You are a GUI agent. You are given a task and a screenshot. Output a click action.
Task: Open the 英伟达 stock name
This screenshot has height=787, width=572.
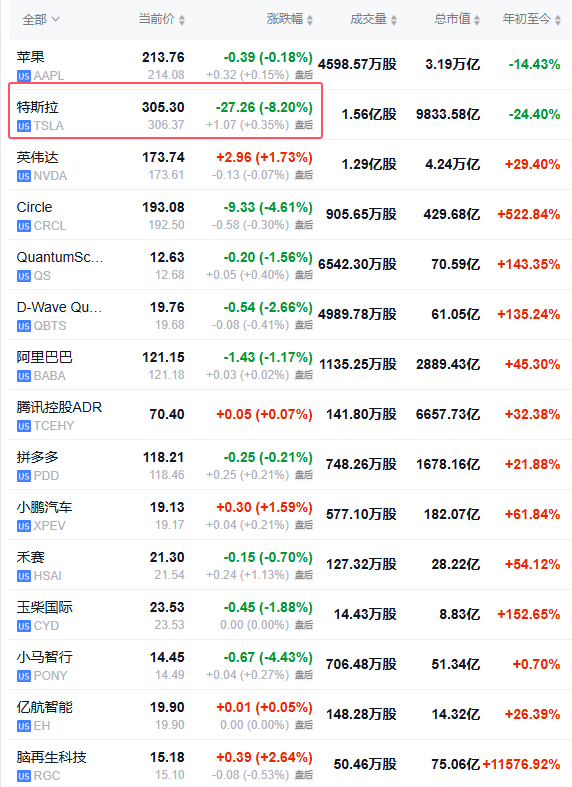tap(38, 157)
